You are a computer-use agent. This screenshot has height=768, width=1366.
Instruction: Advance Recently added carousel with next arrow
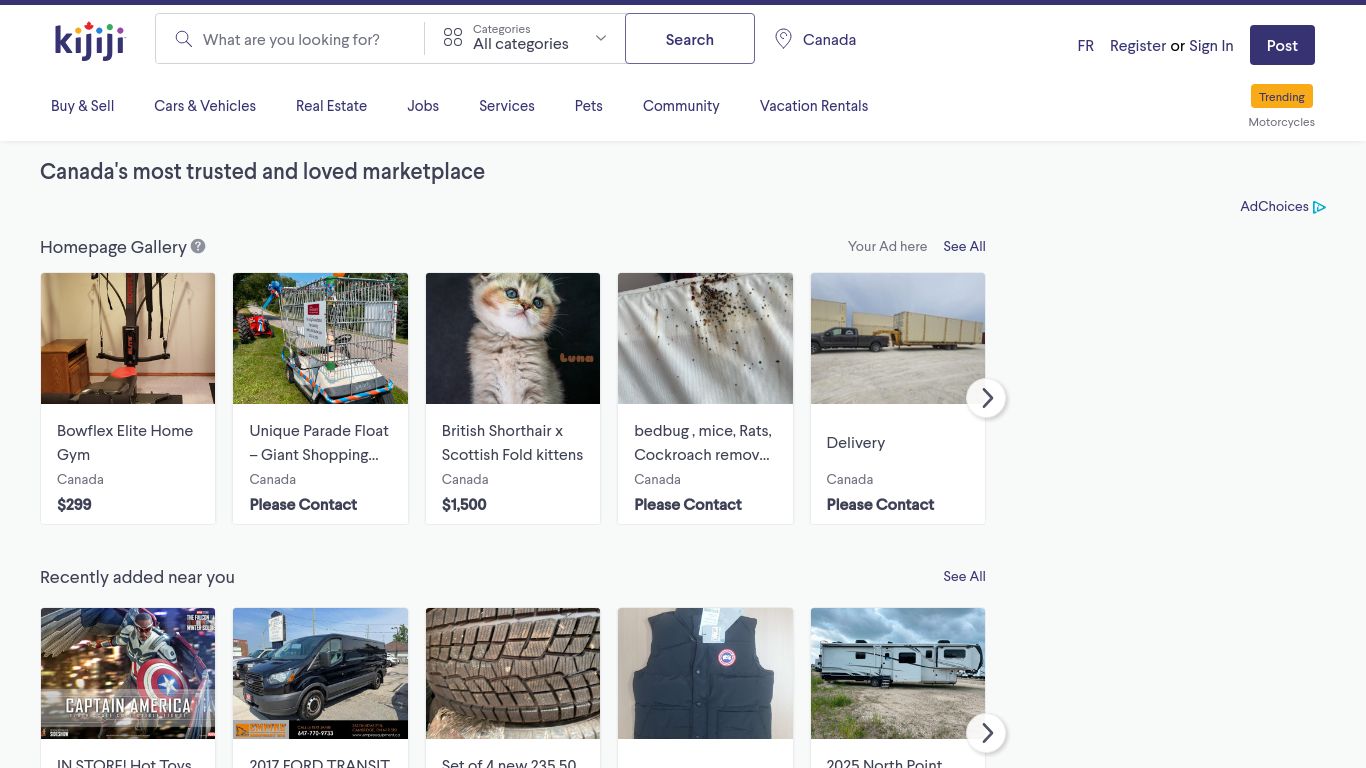click(986, 733)
